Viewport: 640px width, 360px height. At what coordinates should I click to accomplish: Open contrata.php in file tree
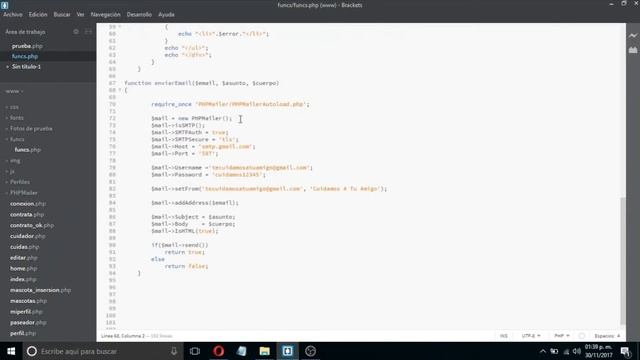pos(27,214)
